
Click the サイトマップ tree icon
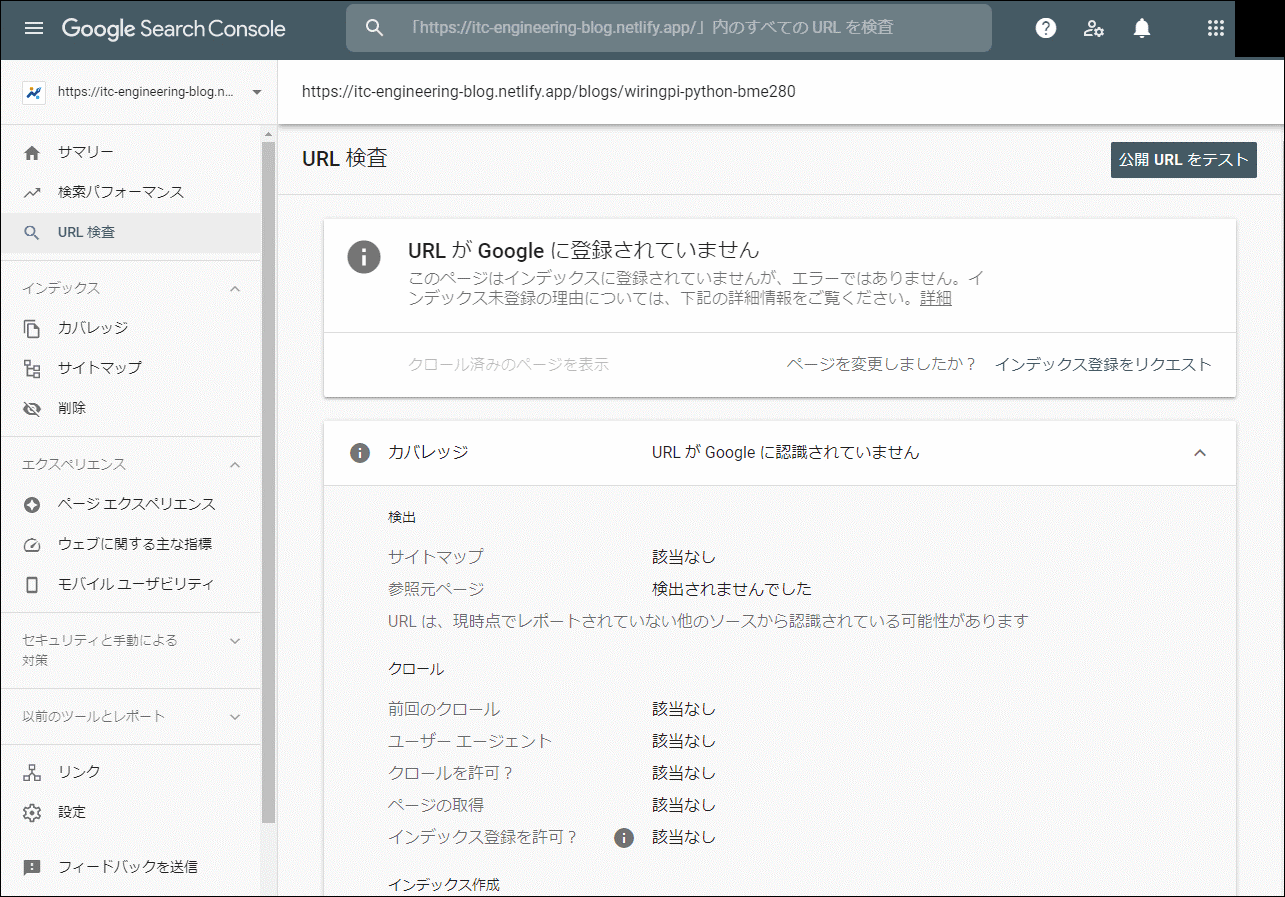pyautogui.click(x=32, y=368)
